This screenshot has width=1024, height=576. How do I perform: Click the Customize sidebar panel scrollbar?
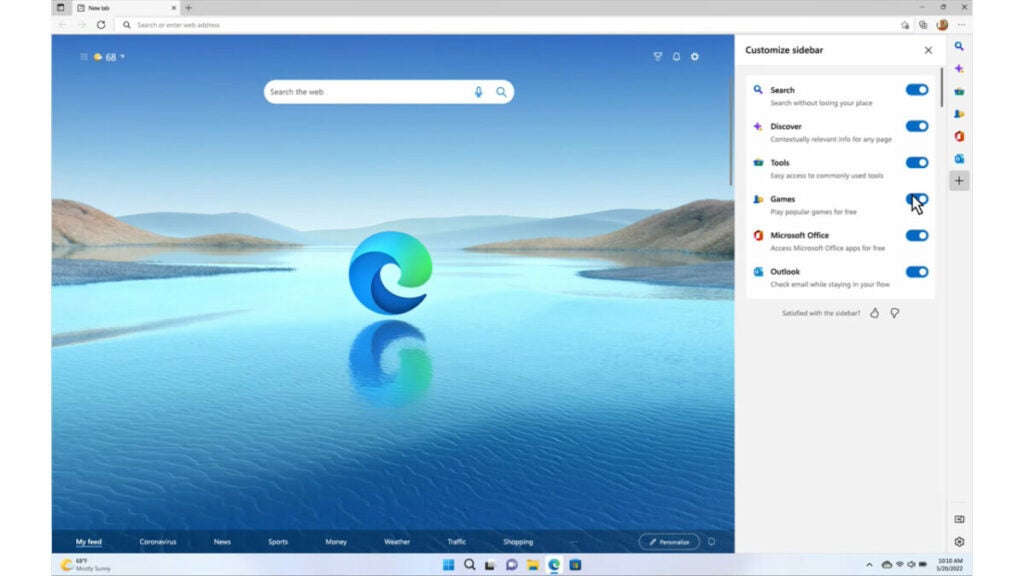(x=942, y=88)
